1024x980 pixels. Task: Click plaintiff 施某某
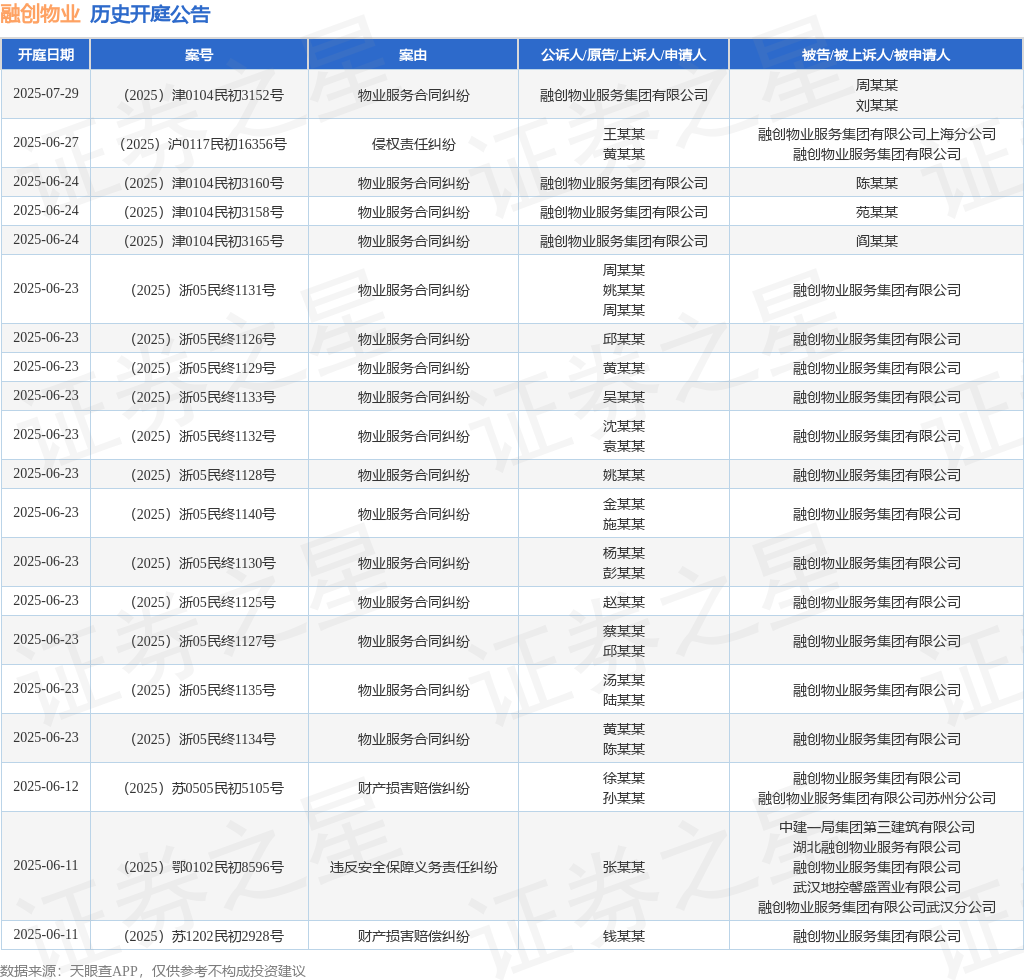pyautogui.click(x=624, y=524)
